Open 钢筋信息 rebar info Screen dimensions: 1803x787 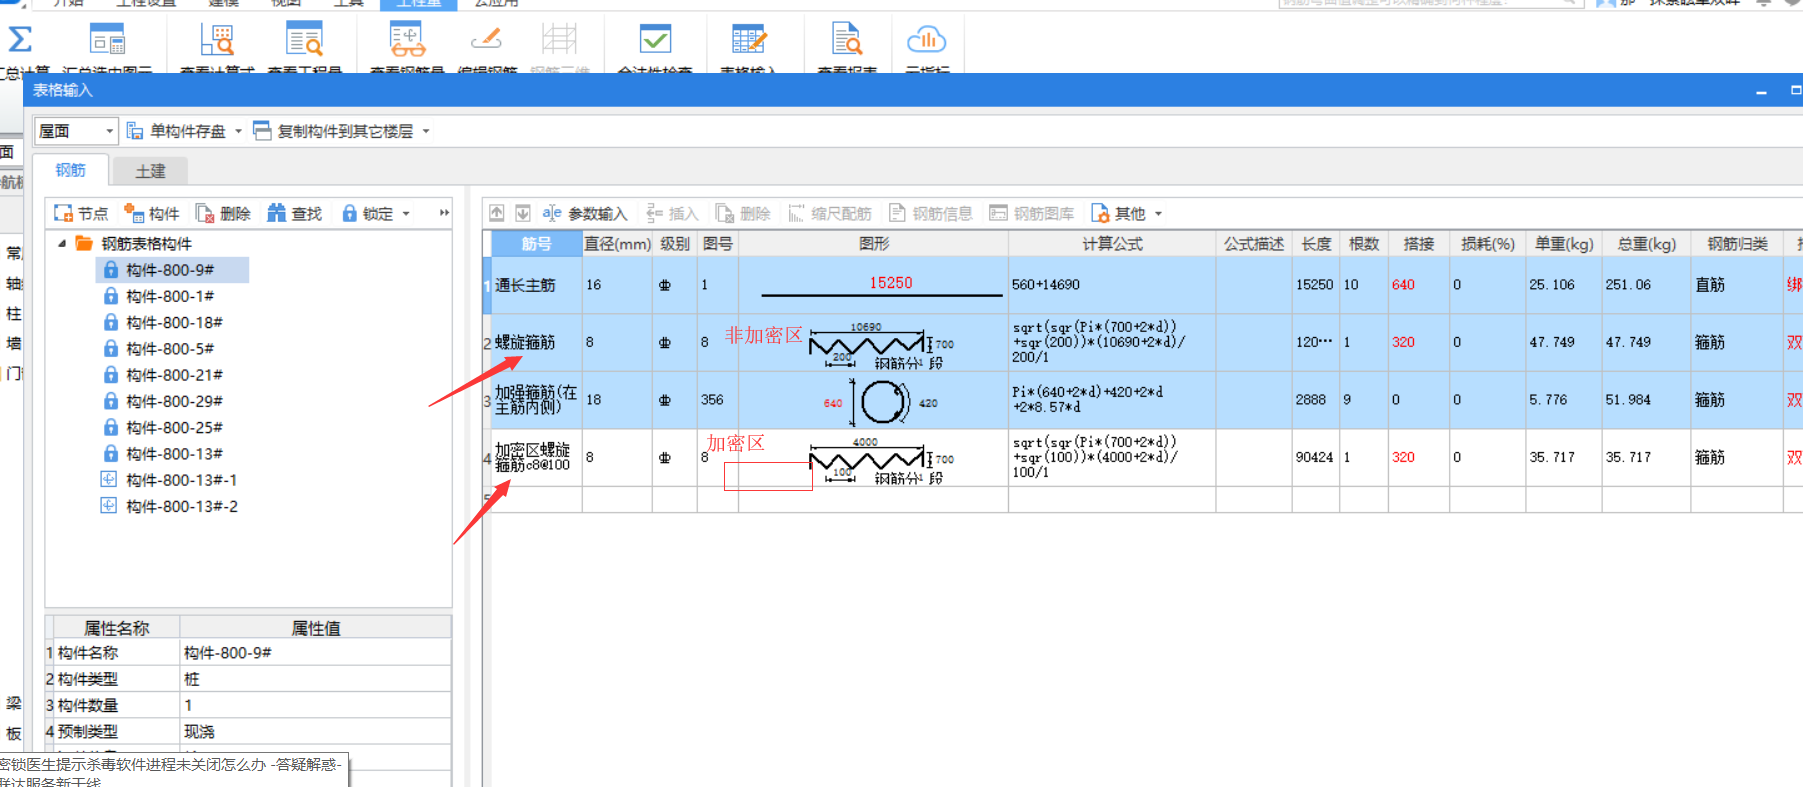pos(931,213)
